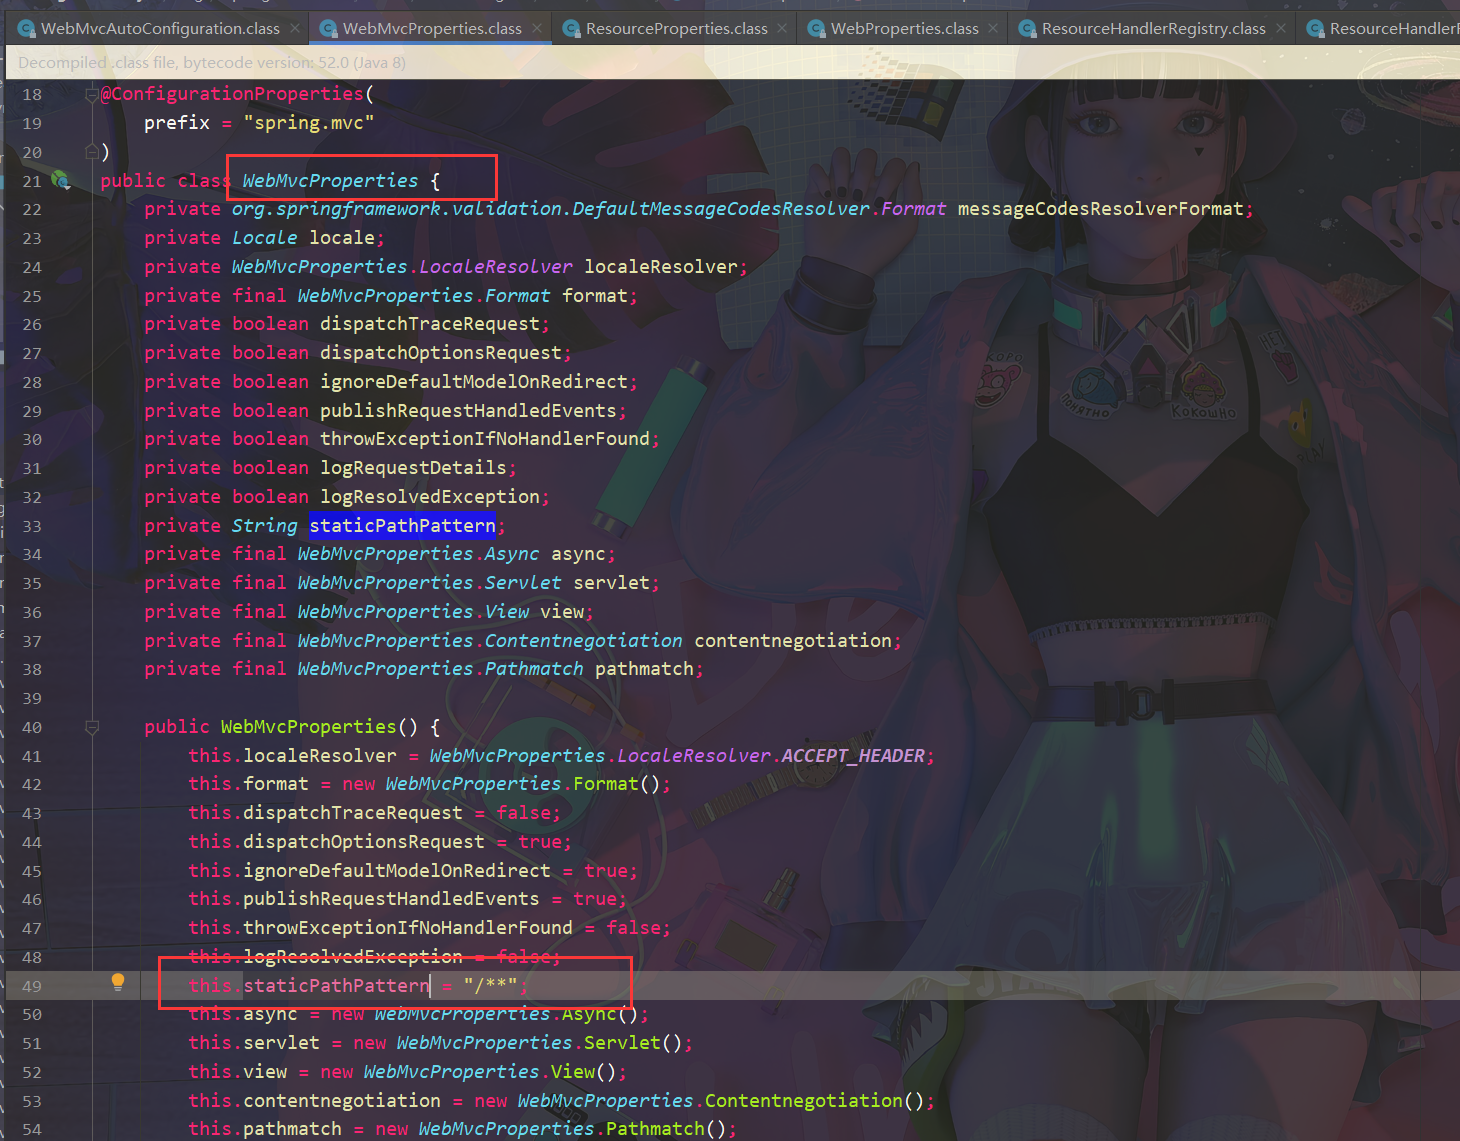Click publishRequestHandledEvents field on line 29

pyautogui.click(x=468, y=411)
